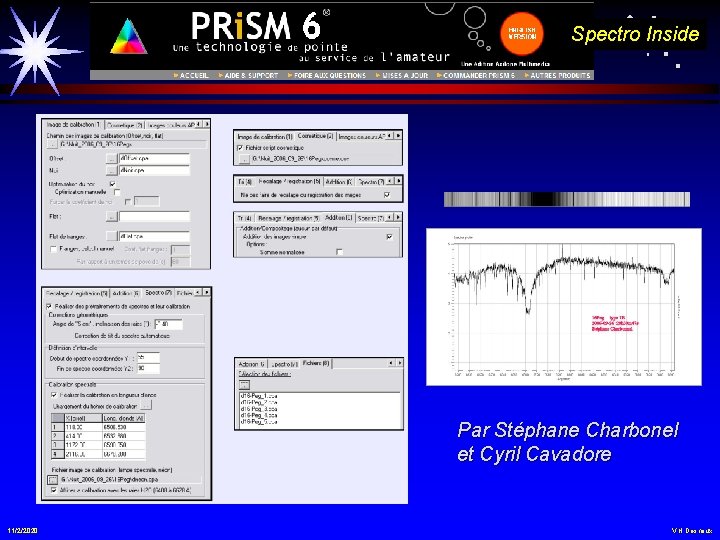Open the COMMANDER PRISM 6 link
This screenshot has width=720, height=540.
point(476,75)
